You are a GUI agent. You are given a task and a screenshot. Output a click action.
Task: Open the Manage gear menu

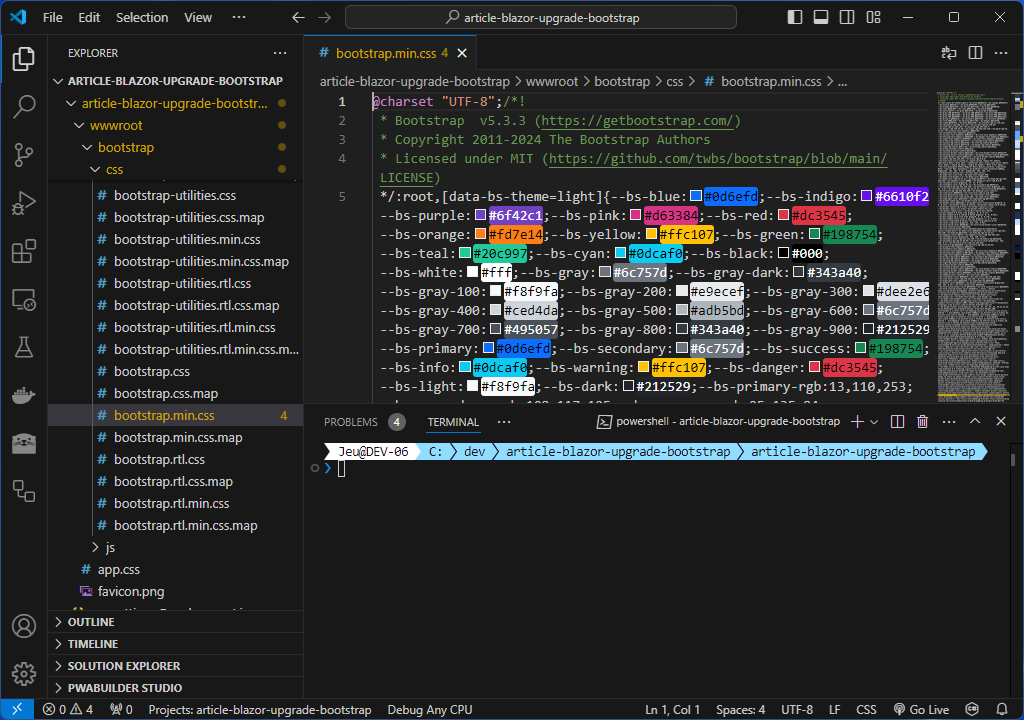[x=24, y=674]
